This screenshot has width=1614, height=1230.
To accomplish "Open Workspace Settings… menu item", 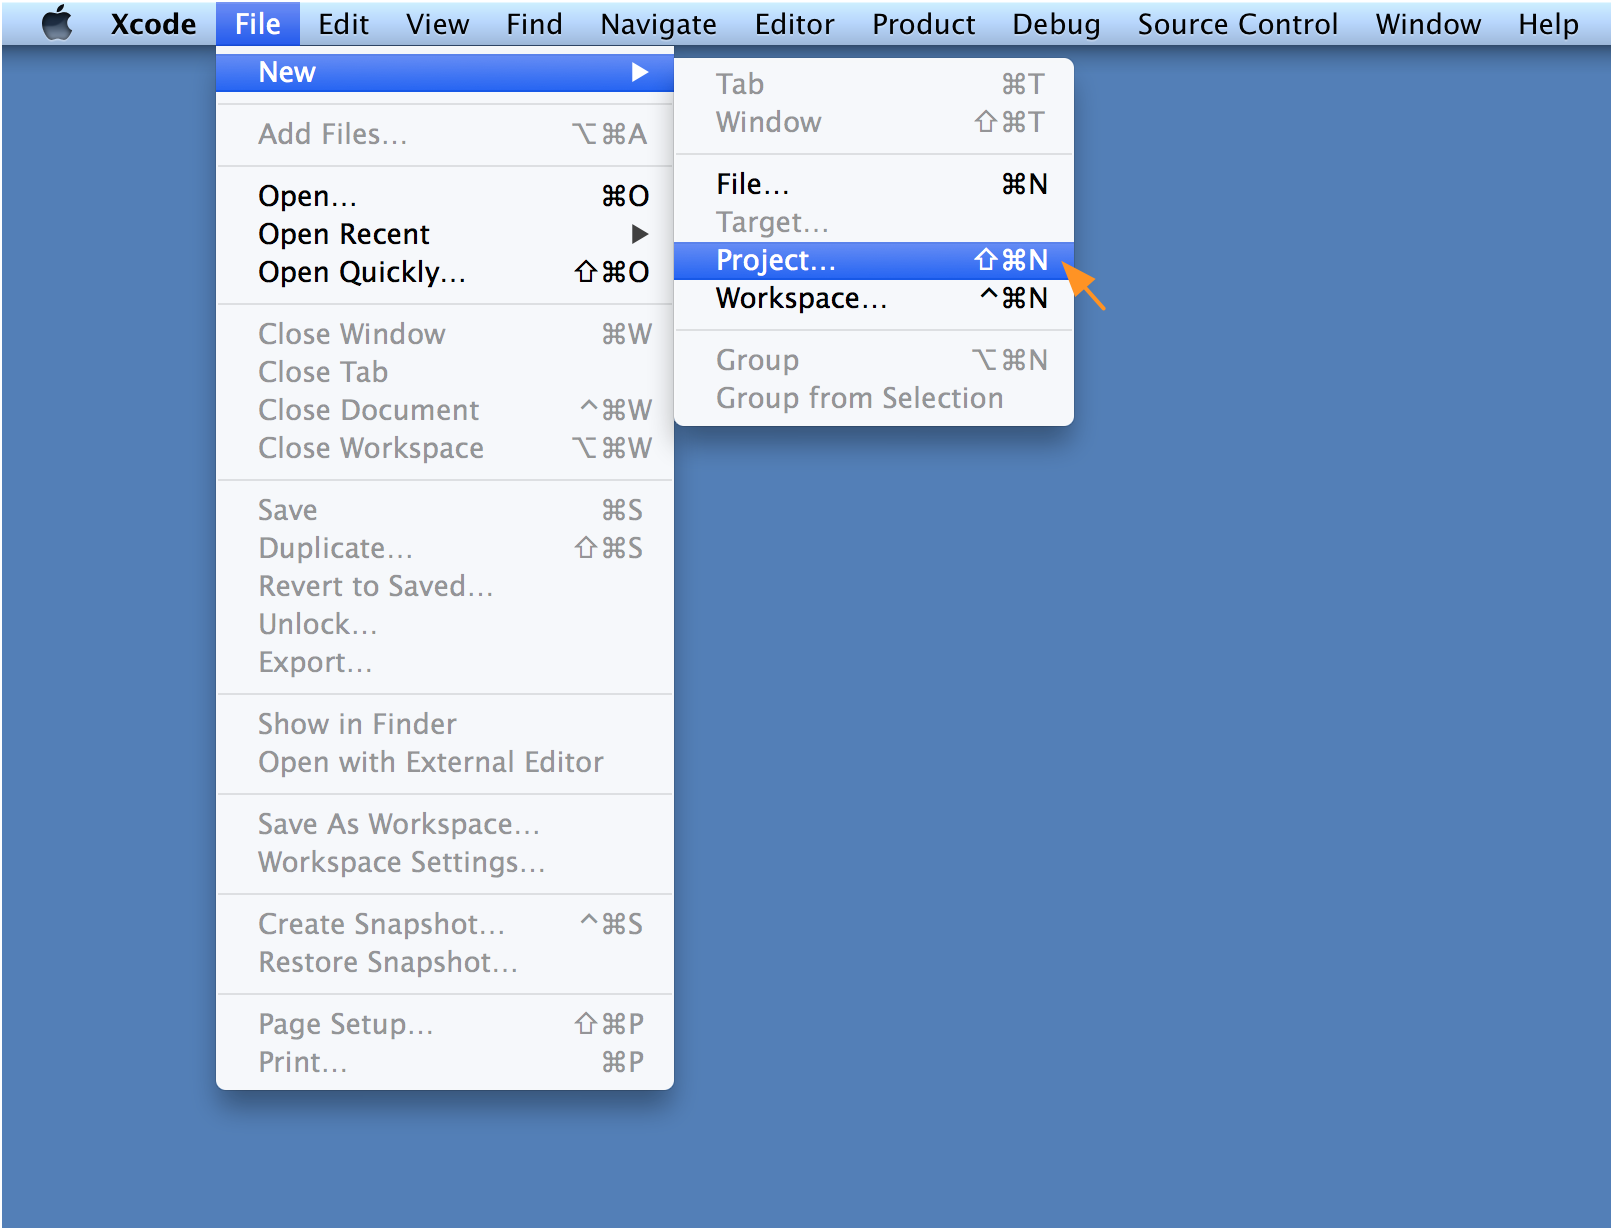I will point(445,862).
